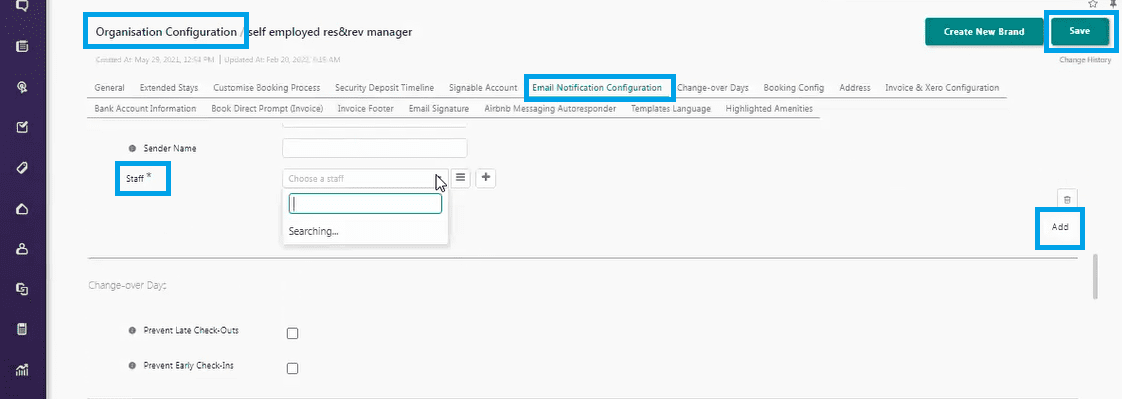Open Change-over Days tab

[x=713, y=88]
